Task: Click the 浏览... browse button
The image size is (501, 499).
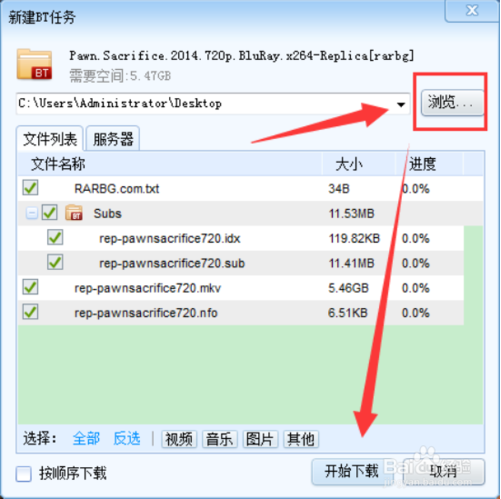Action: pyautogui.click(x=452, y=102)
